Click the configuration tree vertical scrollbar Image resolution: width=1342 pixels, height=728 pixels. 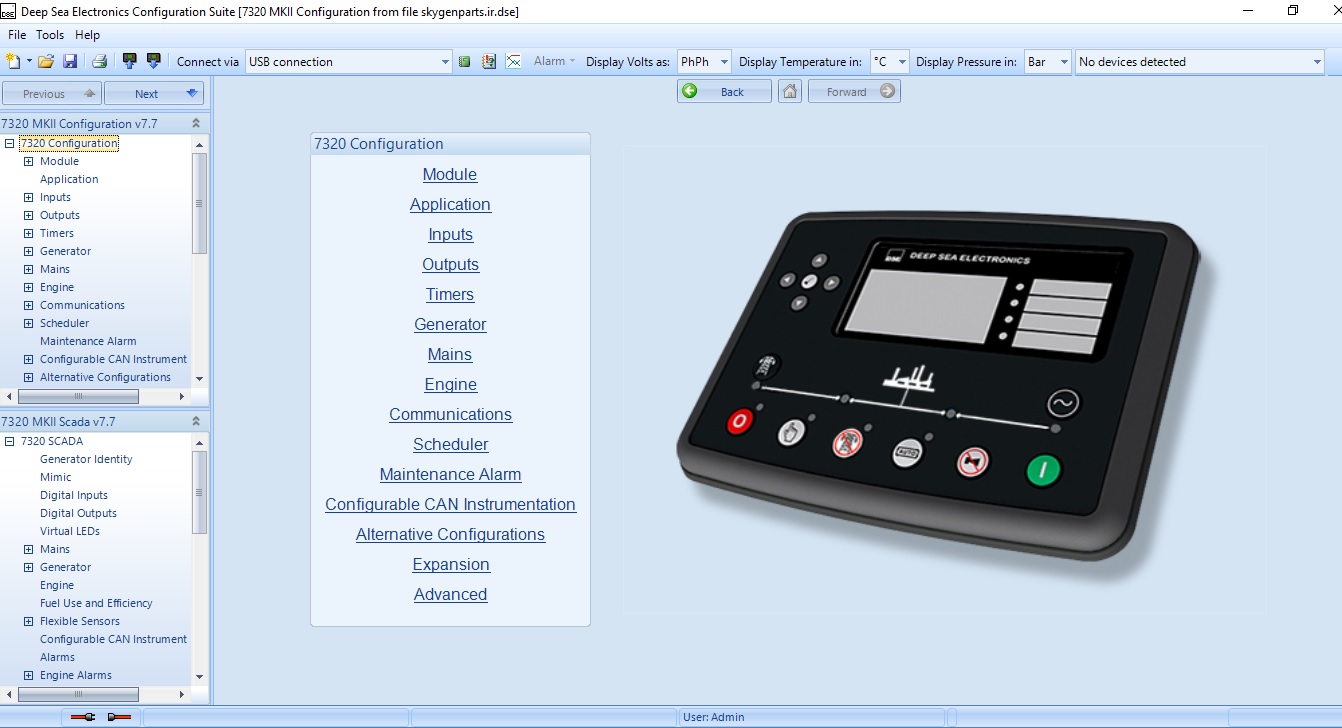pos(199,204)
